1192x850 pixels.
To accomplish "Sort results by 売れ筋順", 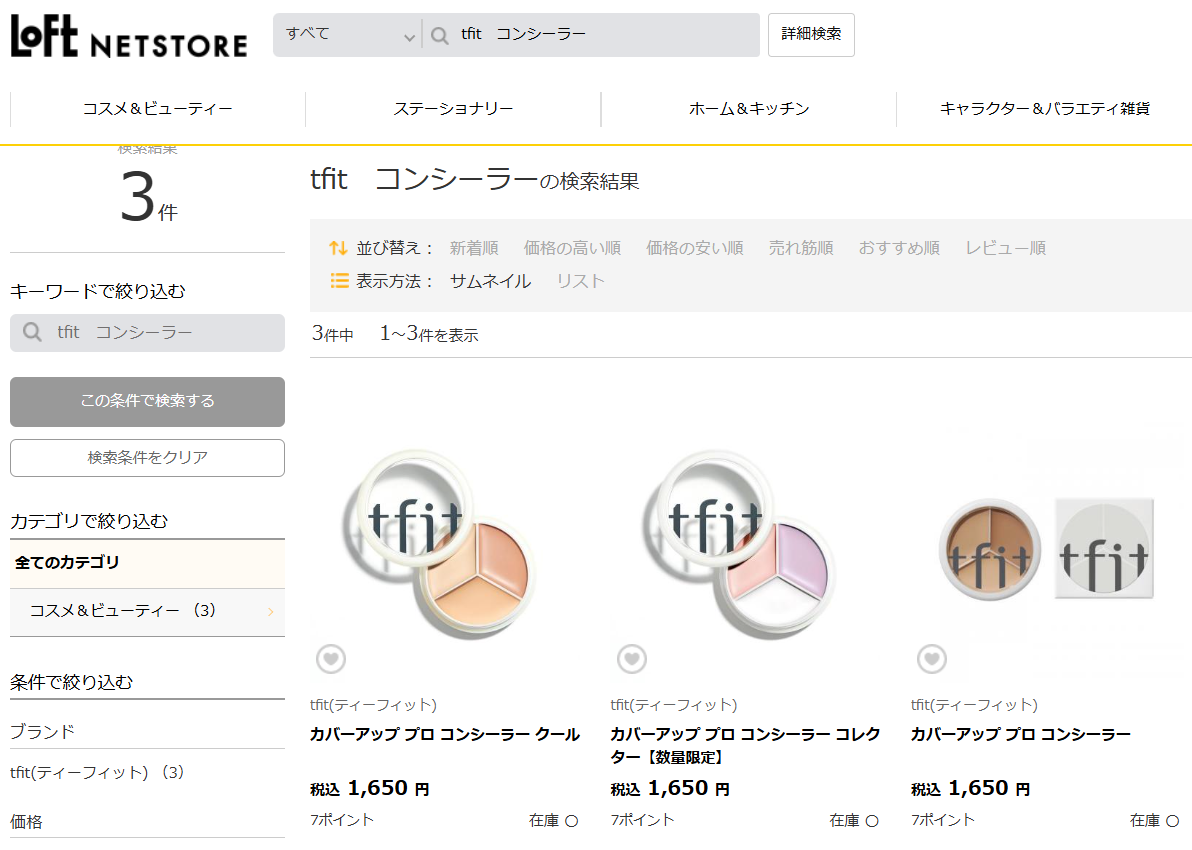I will coord(800,248).
